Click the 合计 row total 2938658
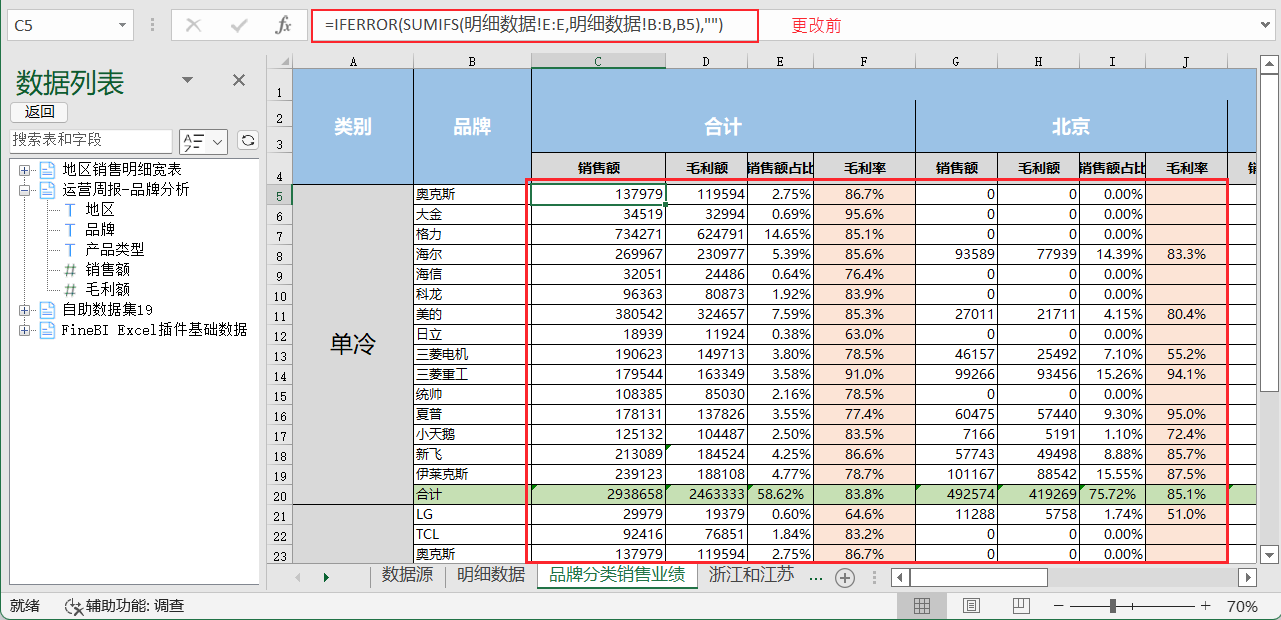The image size is (1281, 620). pyautogui.click(x=598, y=494)
